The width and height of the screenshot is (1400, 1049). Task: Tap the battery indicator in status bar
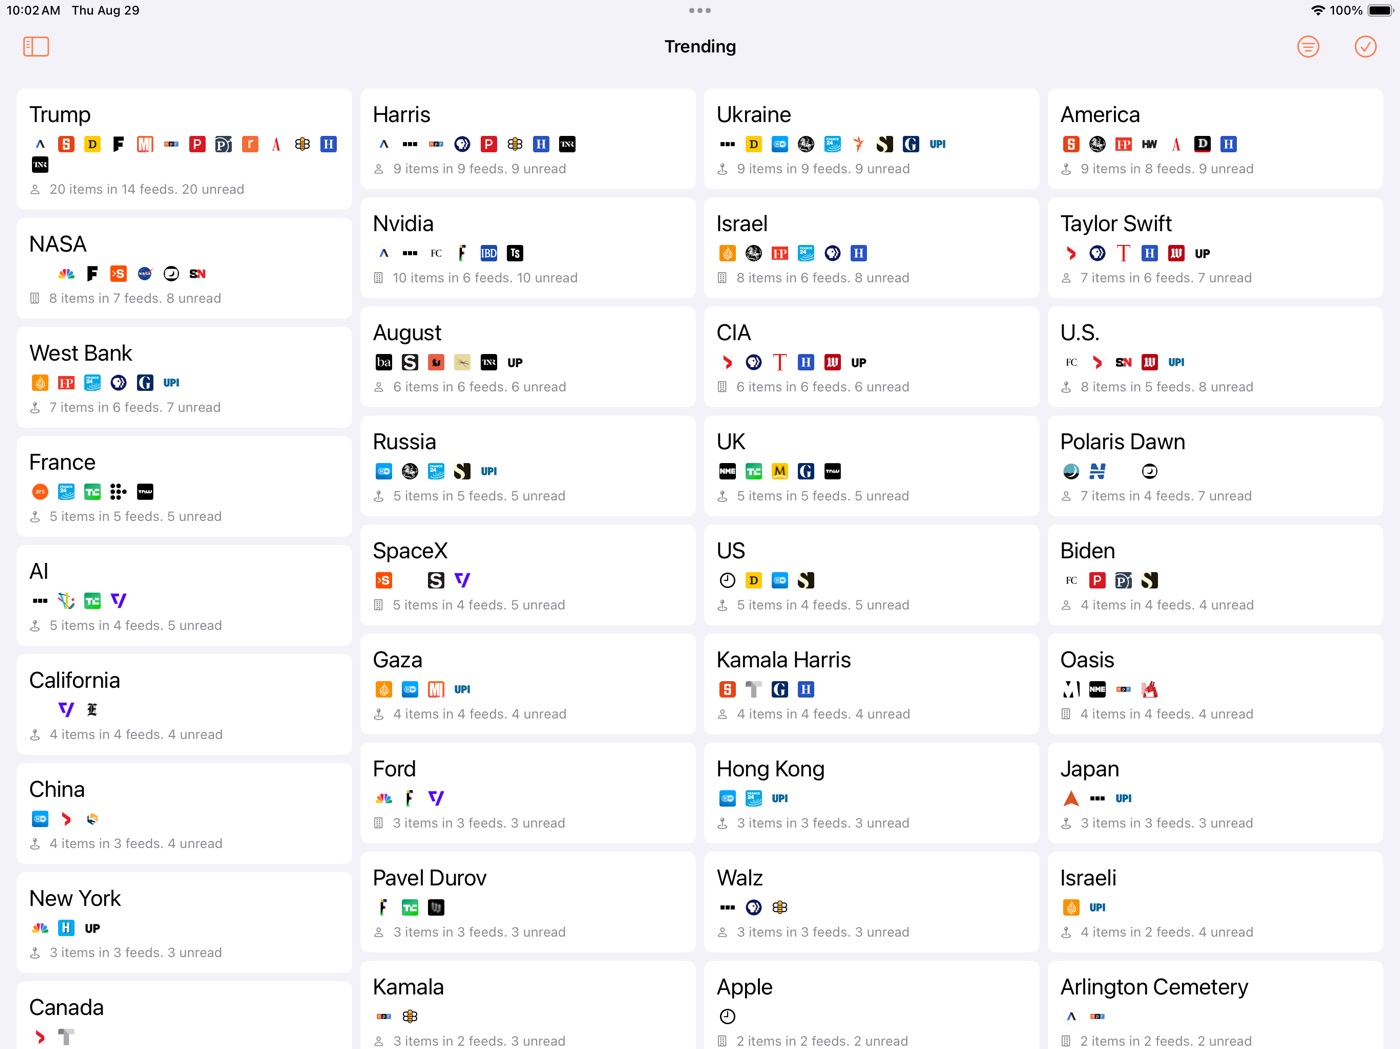coord(1381,10)
